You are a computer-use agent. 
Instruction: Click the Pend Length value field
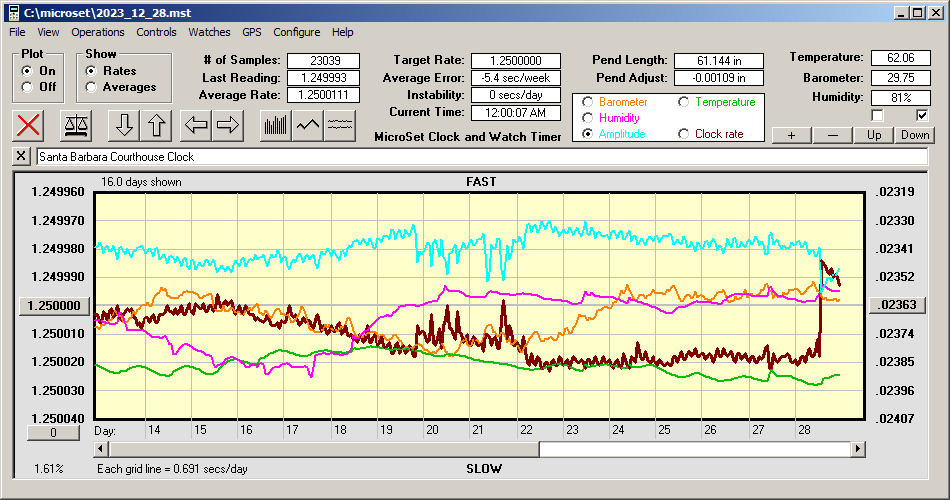719,61
